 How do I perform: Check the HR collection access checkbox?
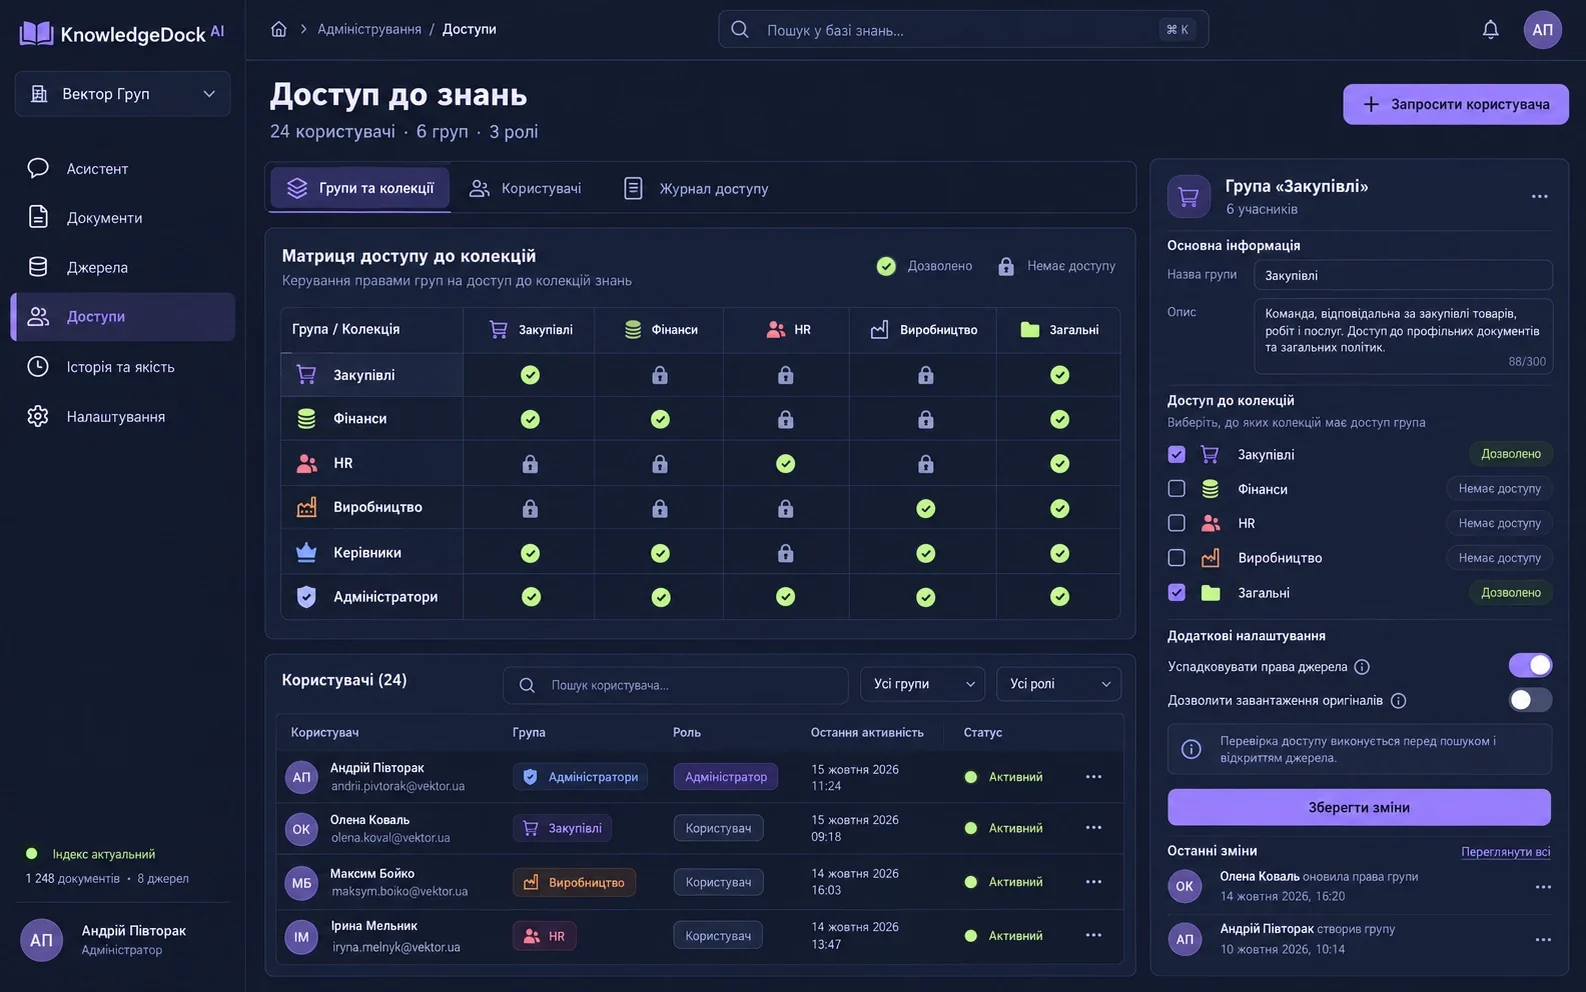[x=1177, y=523]
